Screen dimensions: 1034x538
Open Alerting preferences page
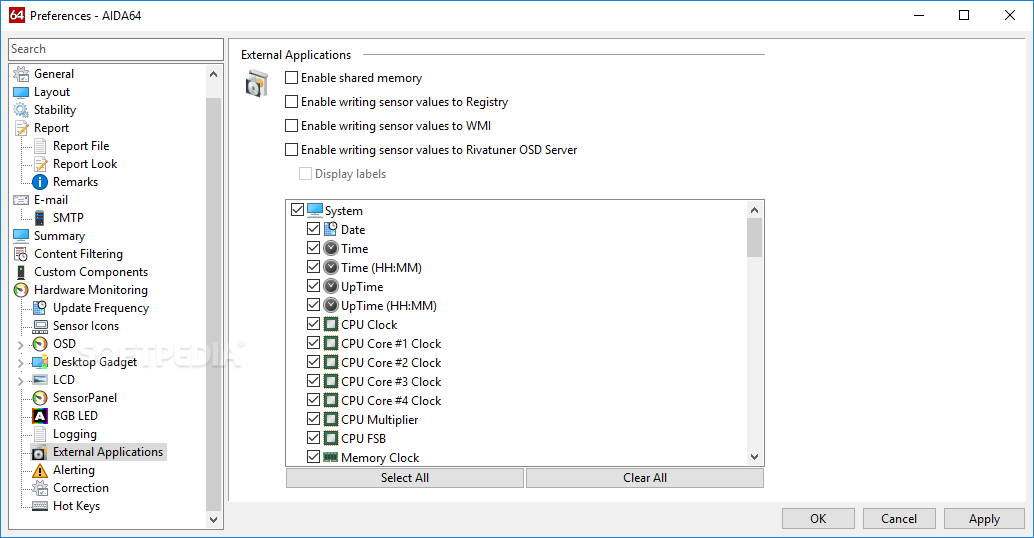[x=74, y=470]
